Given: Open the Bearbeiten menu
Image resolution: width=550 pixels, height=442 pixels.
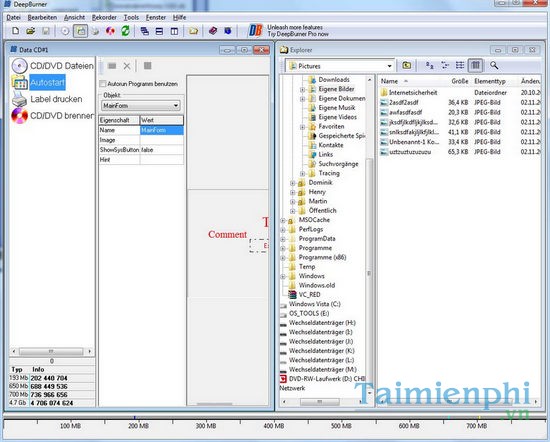Looking at the screenshot, I should (x=42, y=17).
